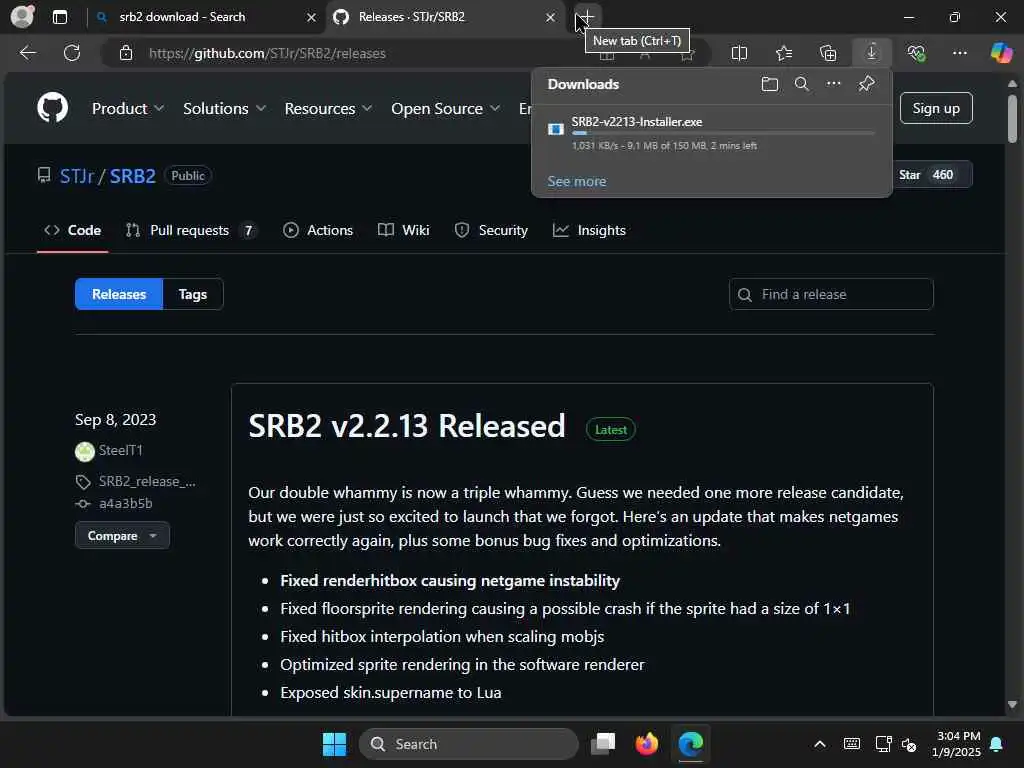
Task: Expand the Solutions menu
Action: (x=225, y=108)
